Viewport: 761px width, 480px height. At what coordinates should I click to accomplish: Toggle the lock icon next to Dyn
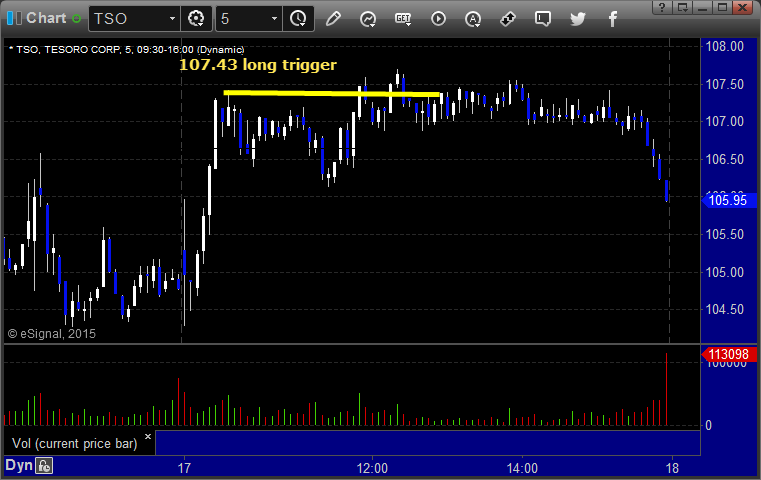[44, 466]
